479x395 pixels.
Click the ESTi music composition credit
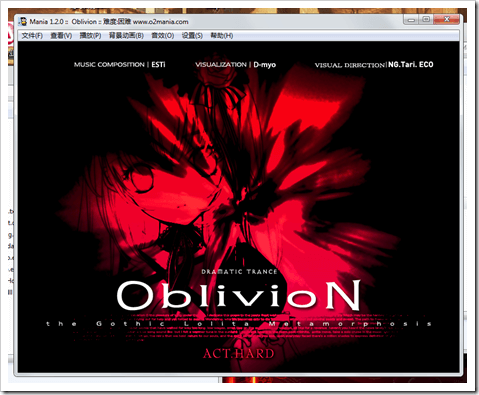pos(158,65)
